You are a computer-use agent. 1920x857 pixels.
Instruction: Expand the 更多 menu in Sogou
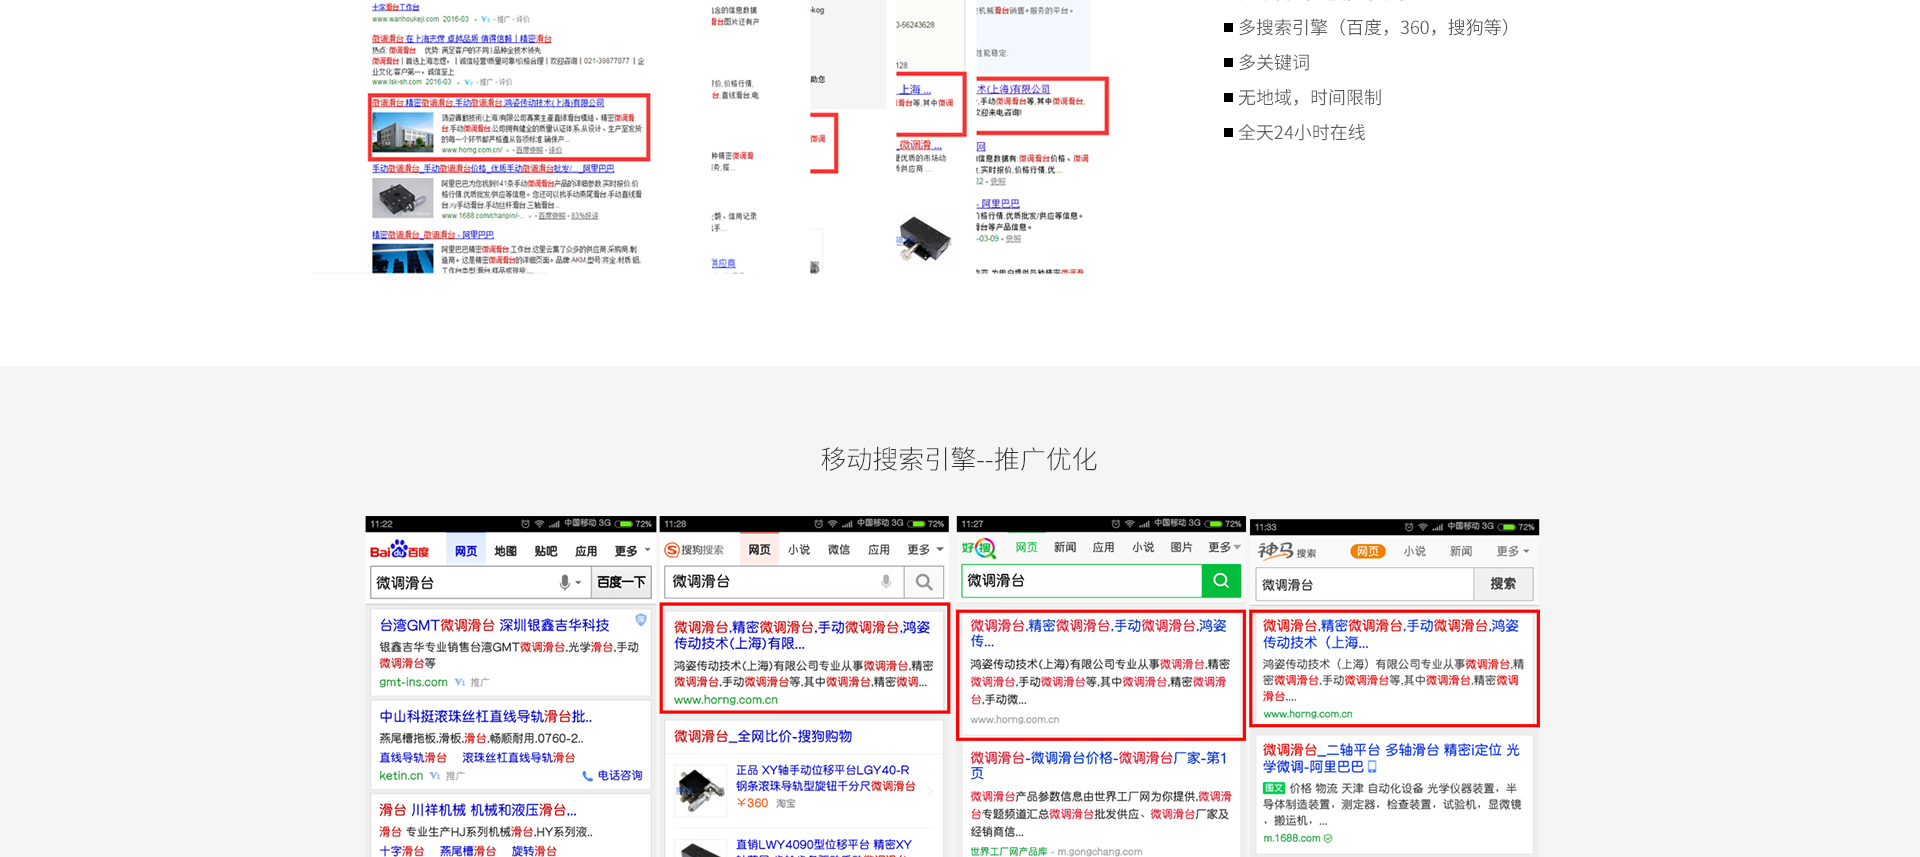(925, 550)
